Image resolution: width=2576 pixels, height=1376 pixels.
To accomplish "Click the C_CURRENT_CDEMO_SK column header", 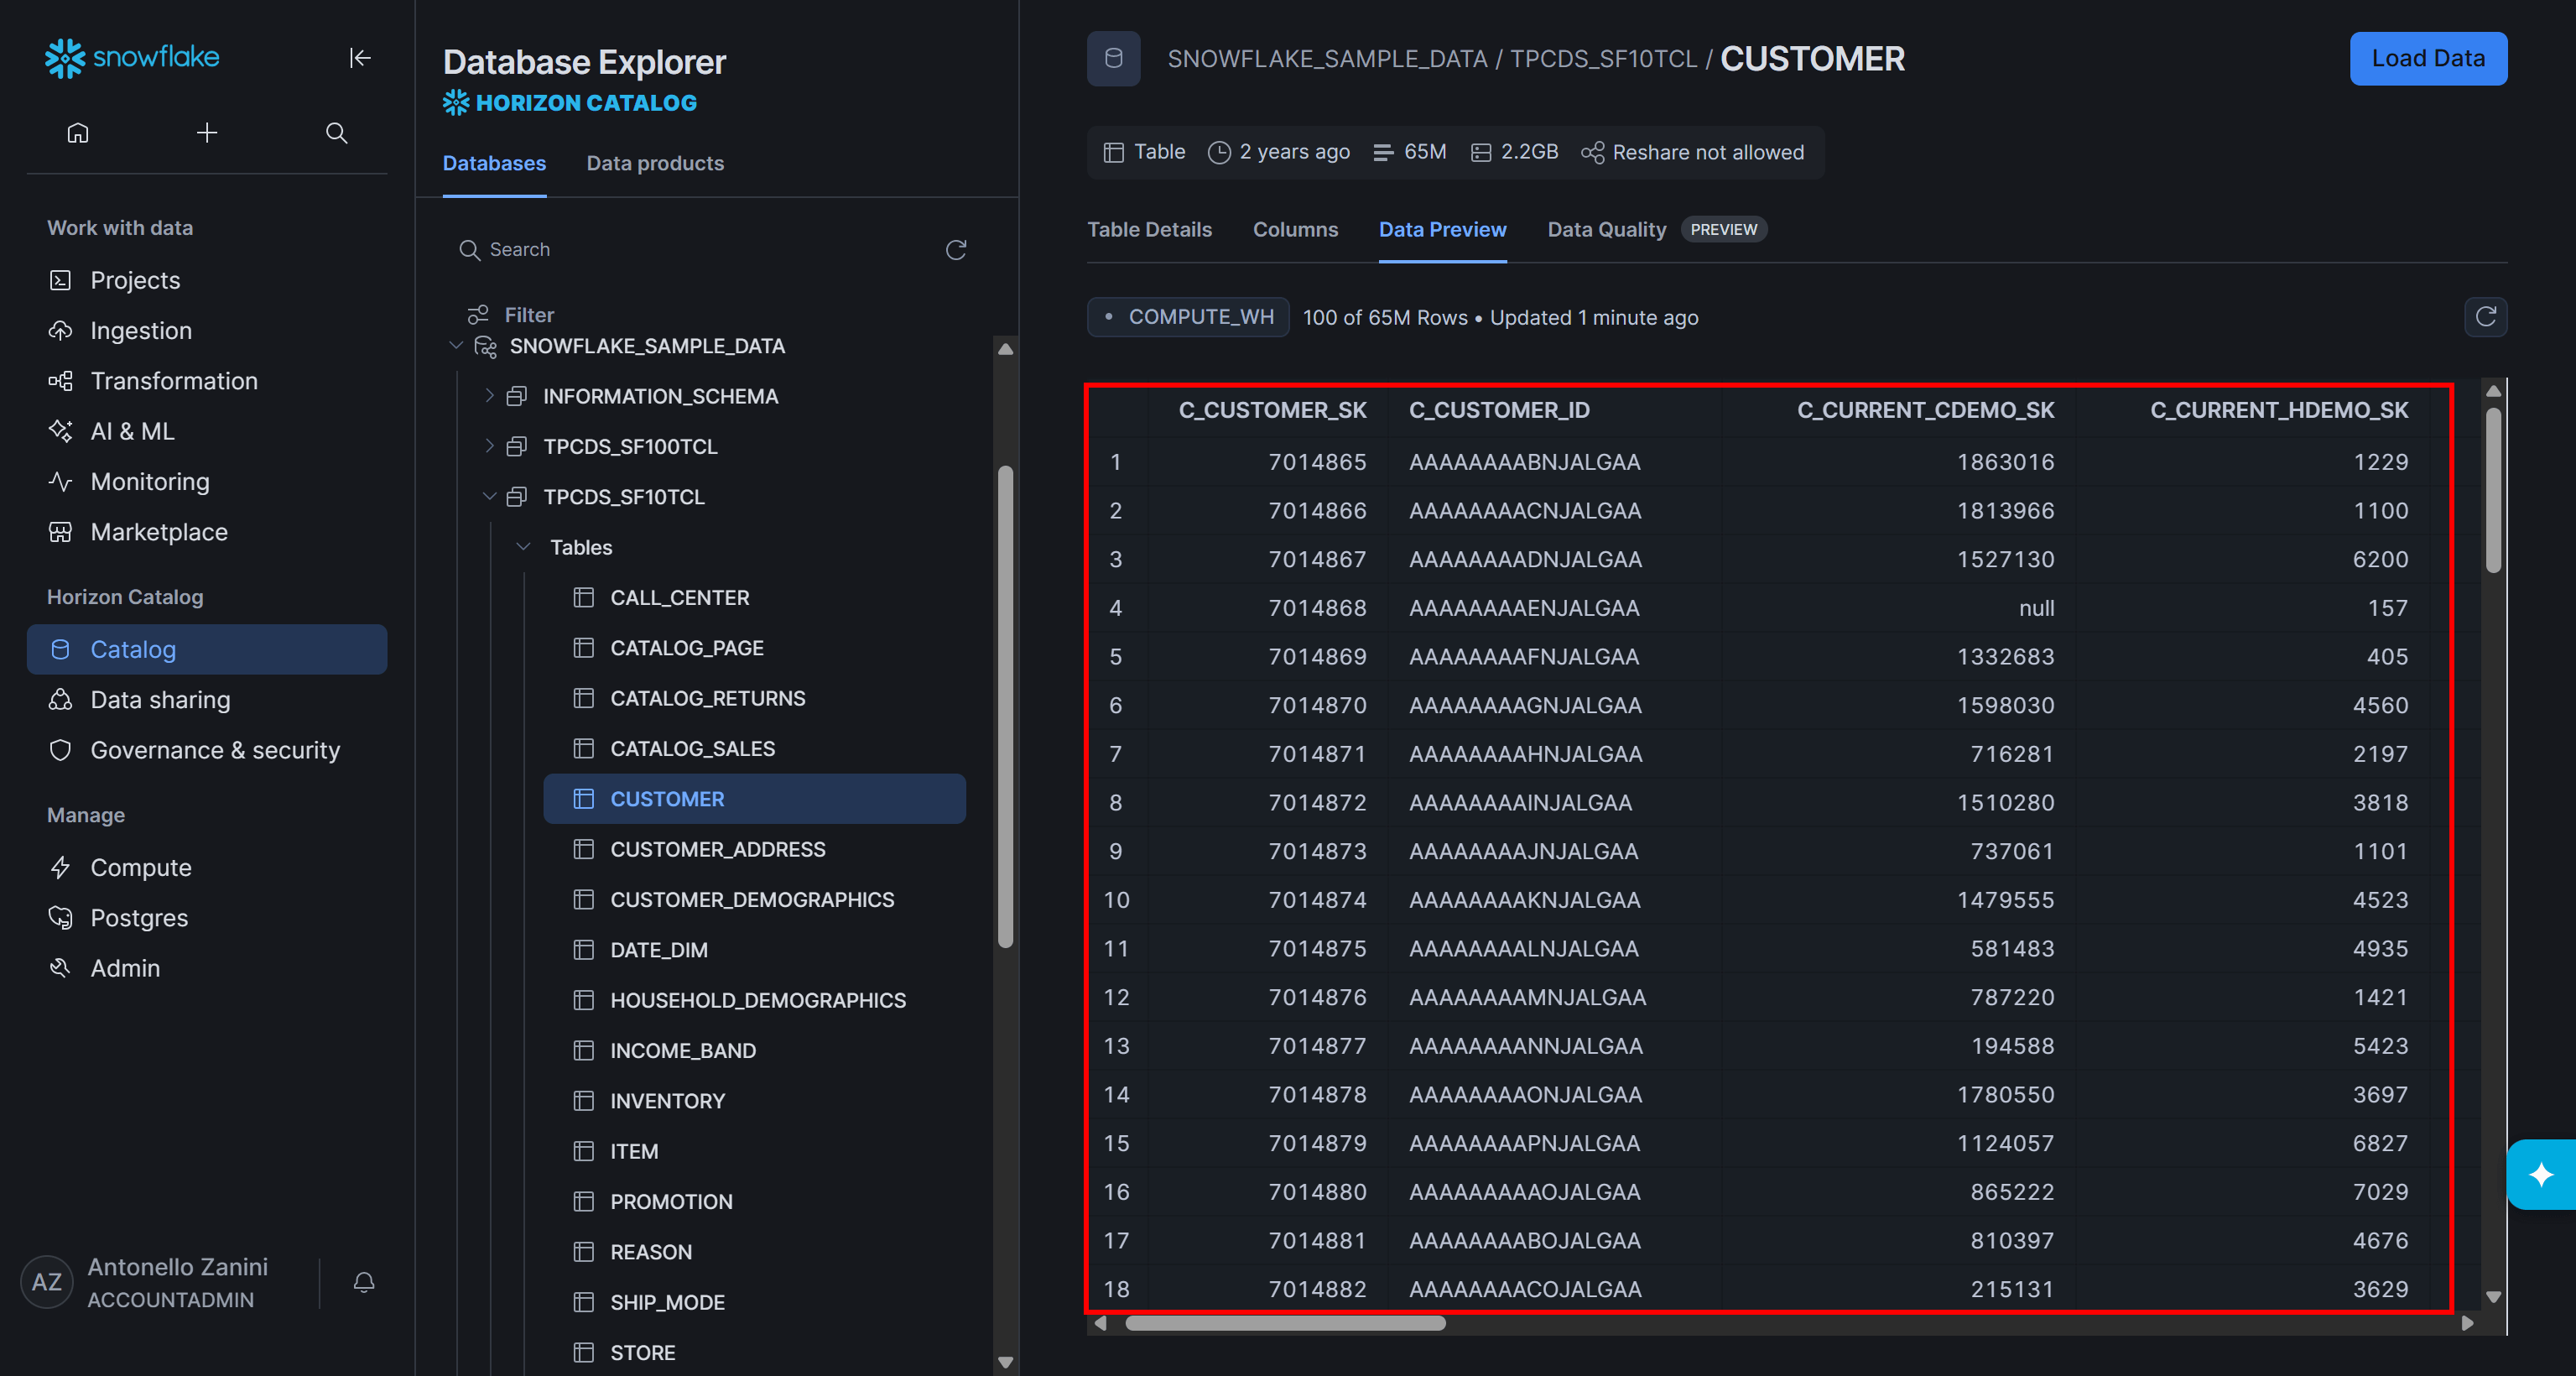I will click(x=1925, y=410).
